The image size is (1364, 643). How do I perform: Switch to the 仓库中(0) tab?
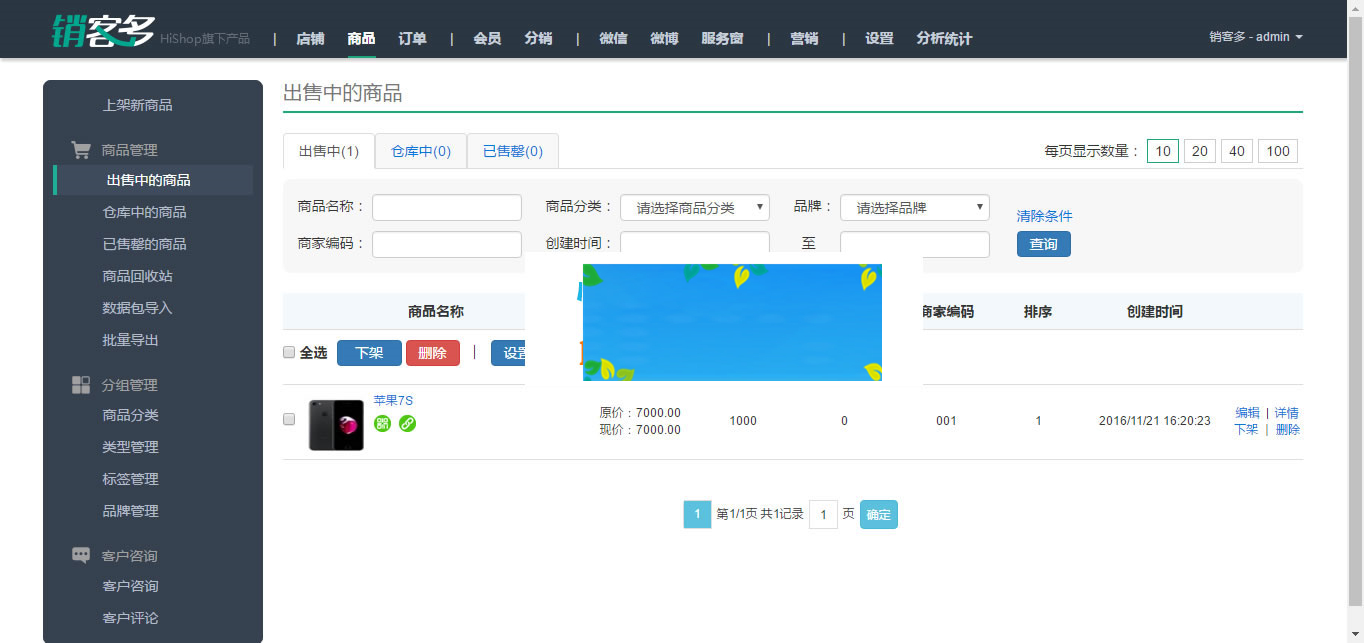click(420, 150)
